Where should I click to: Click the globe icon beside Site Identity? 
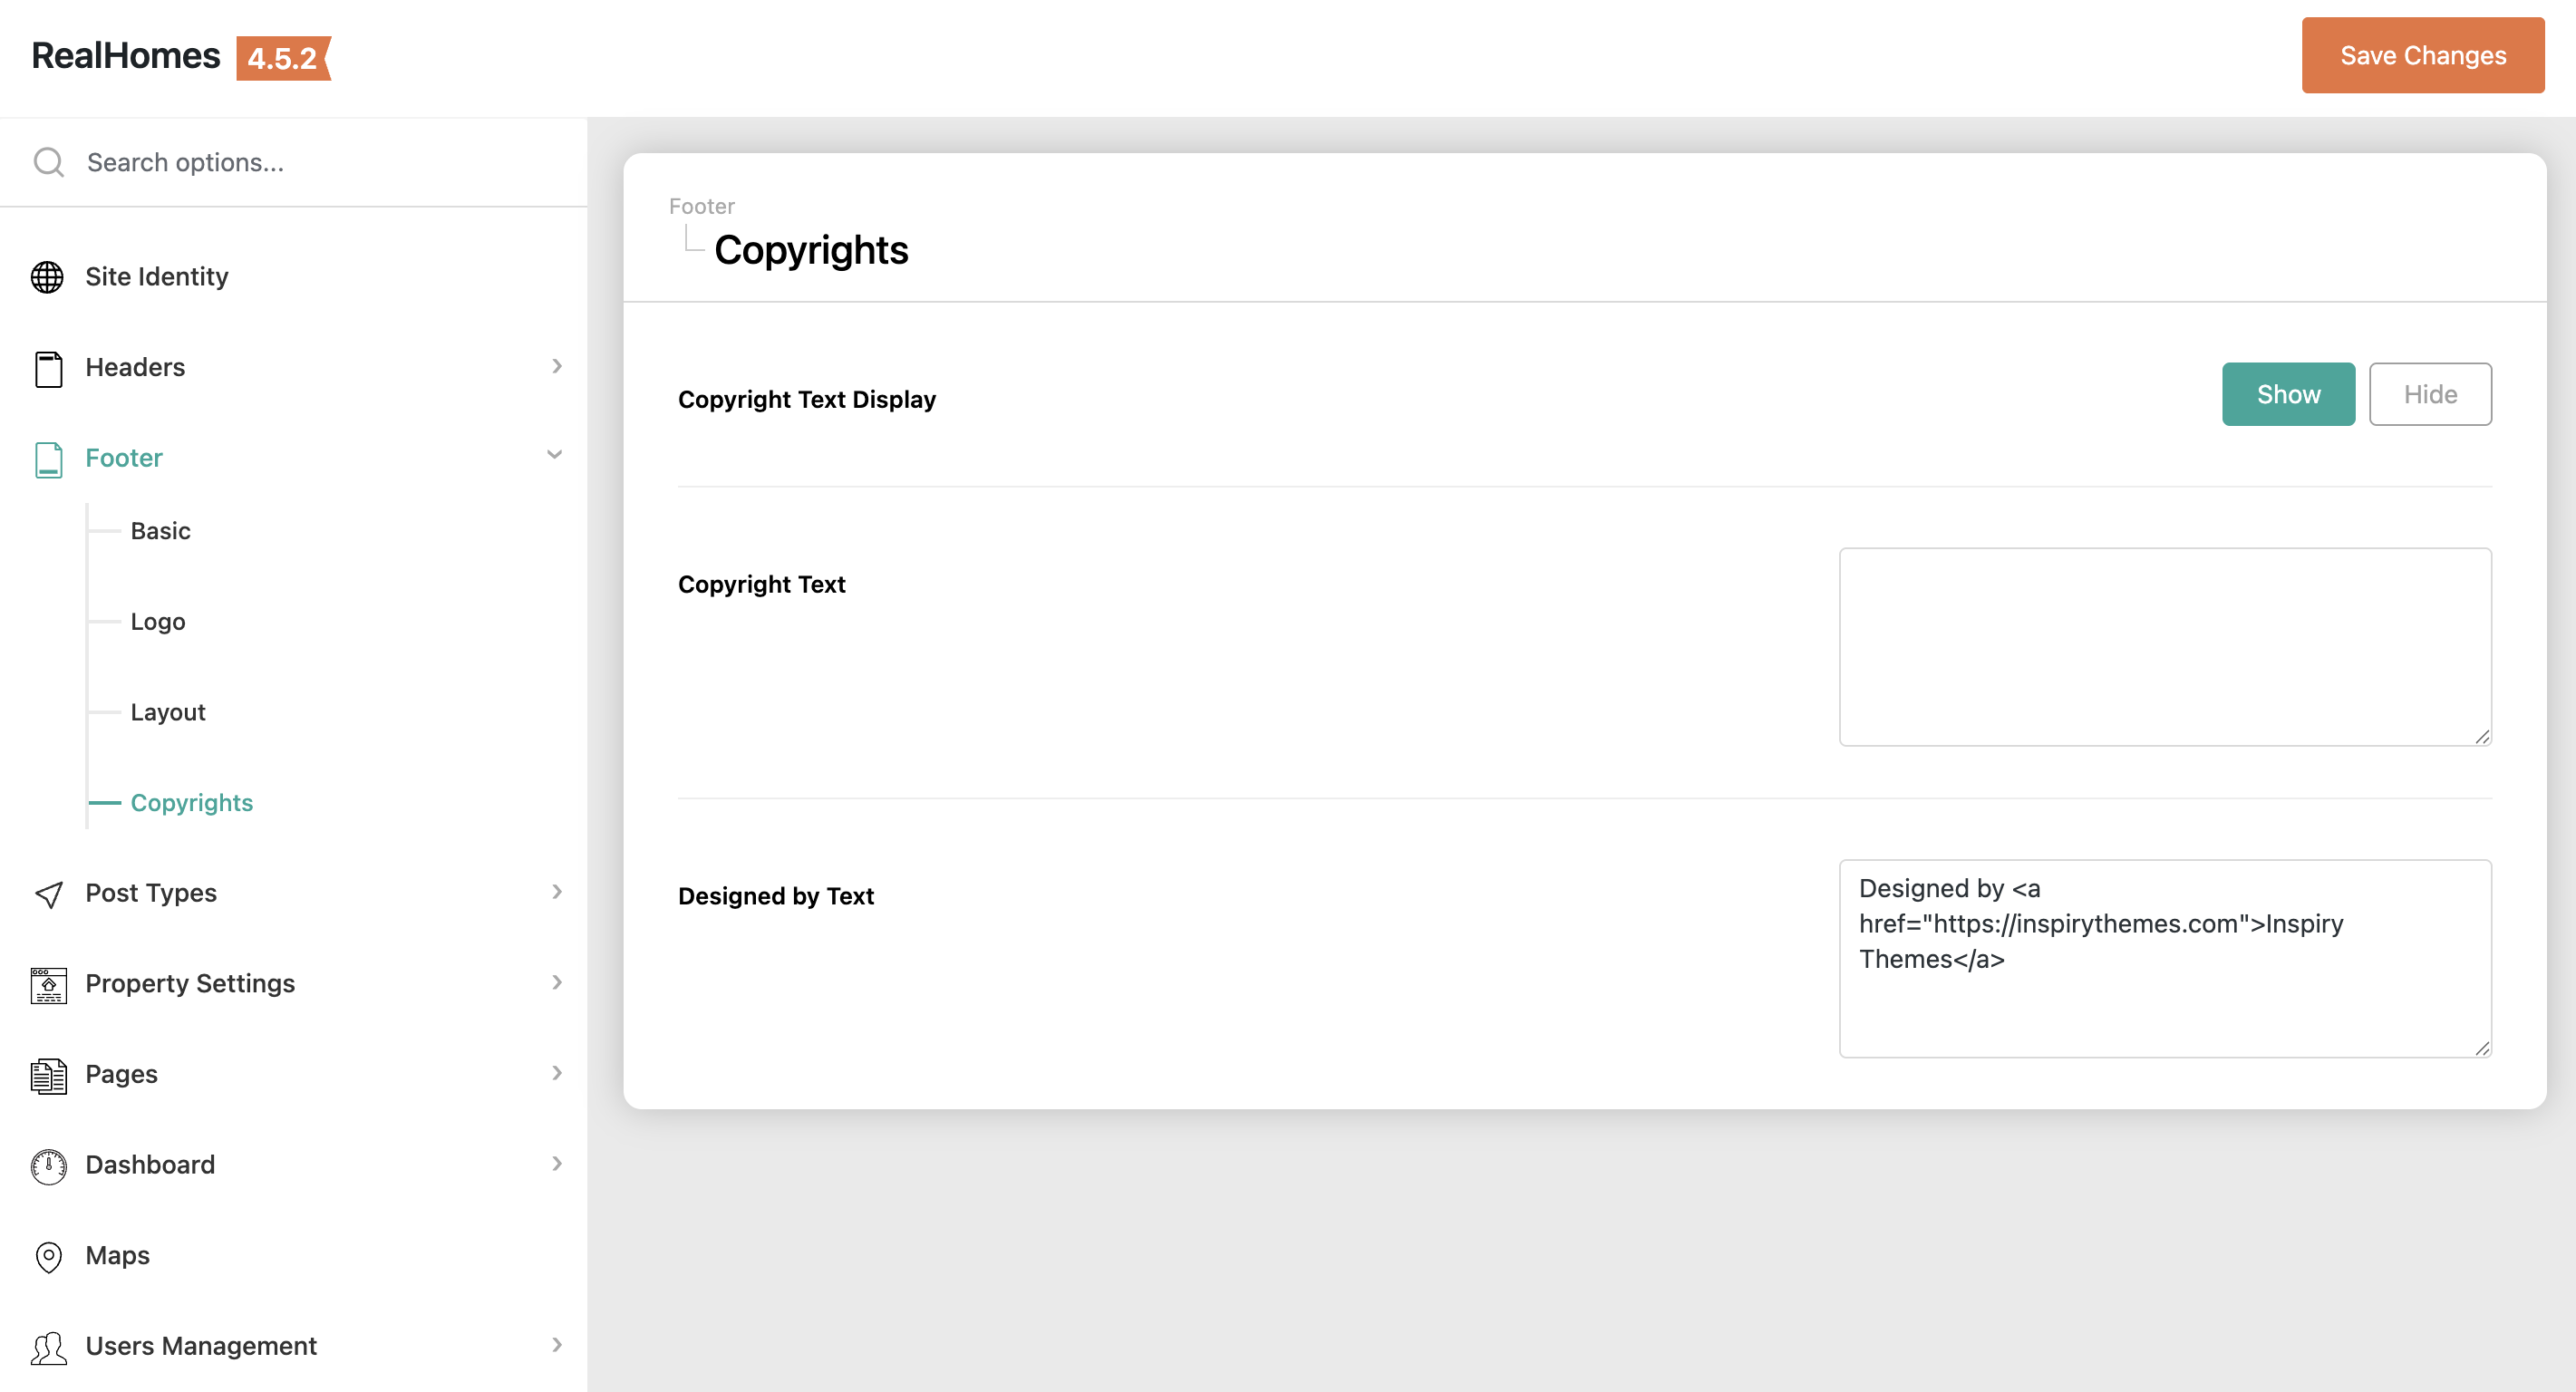click(47, 277)
